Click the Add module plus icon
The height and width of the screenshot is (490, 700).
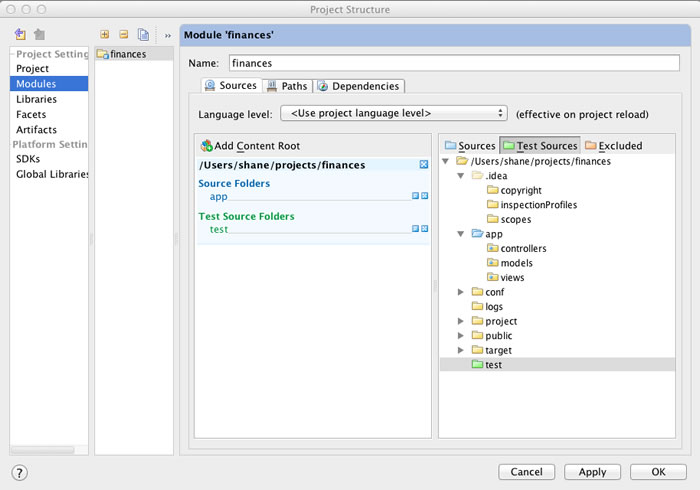[104, 35]
